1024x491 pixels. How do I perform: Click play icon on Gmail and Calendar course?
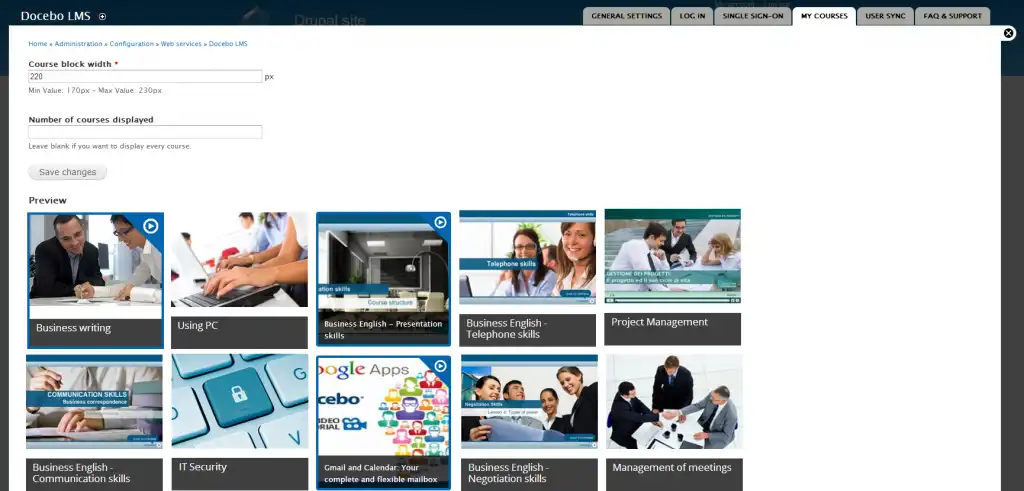[x=440, y=366]
